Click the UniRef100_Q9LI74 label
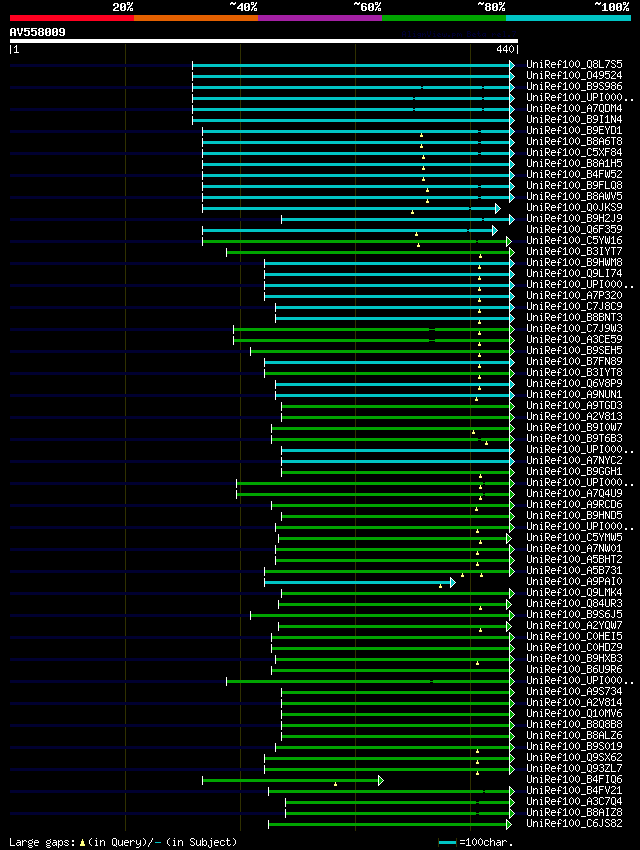 [574, 273]
